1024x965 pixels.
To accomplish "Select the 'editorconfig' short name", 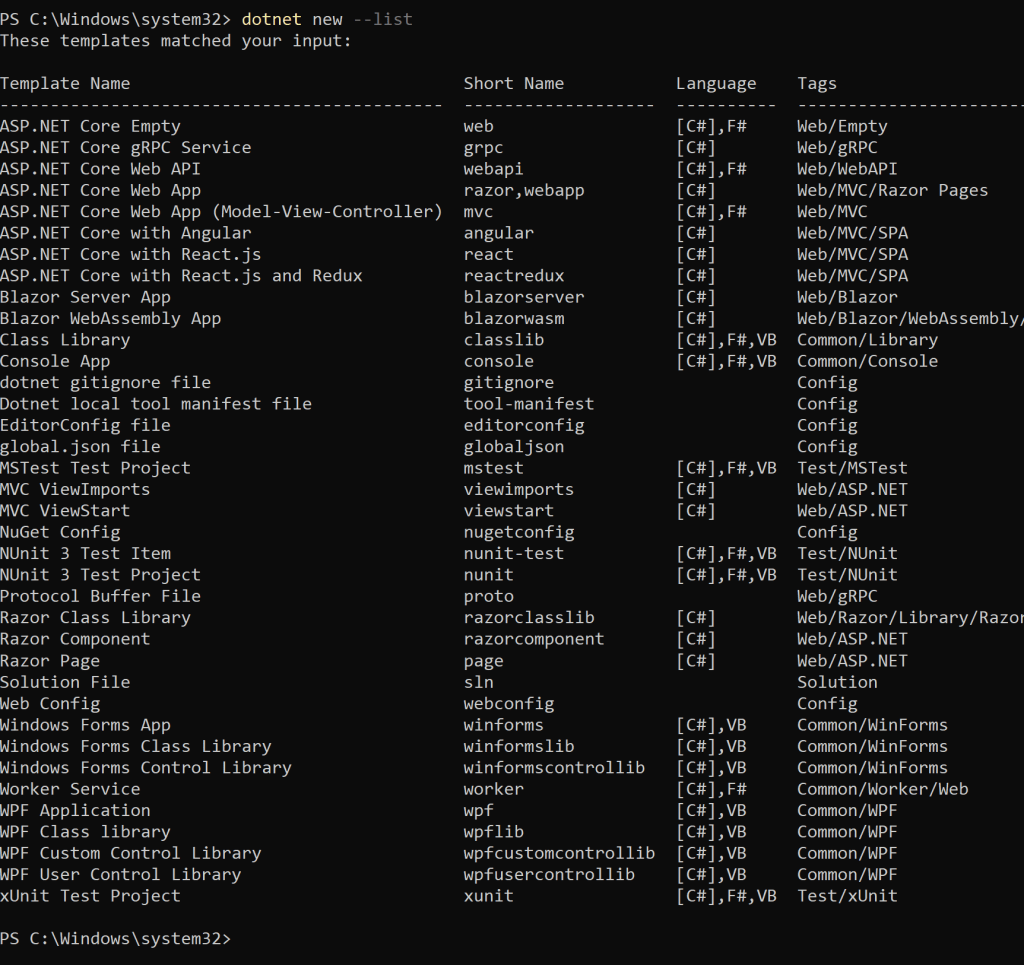I will tap(524, 426).
